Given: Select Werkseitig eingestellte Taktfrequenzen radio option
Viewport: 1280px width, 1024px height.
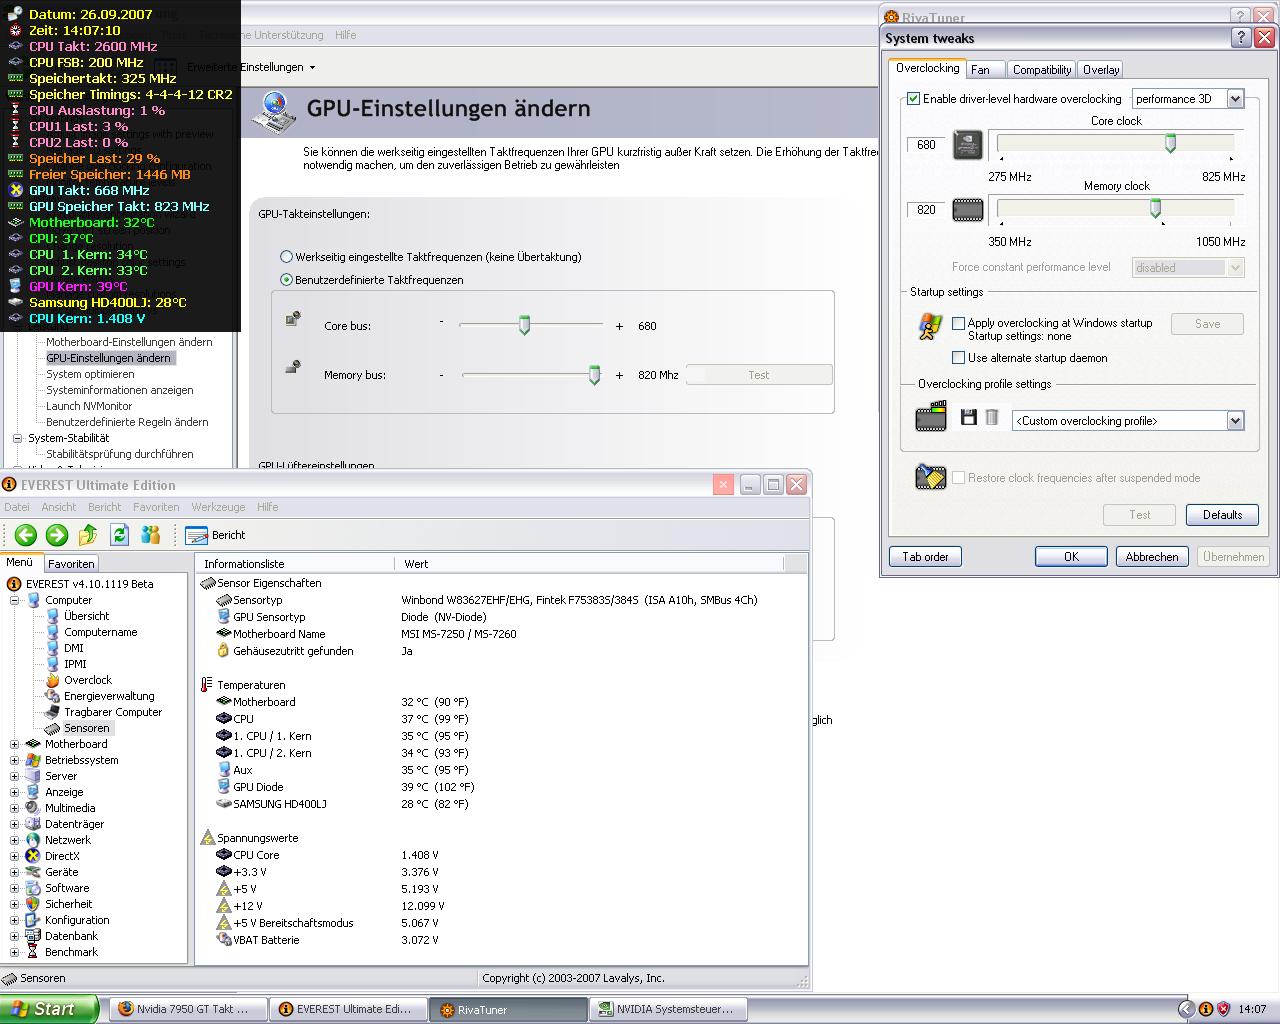Looking at the screenshot, I should (287, 257).
